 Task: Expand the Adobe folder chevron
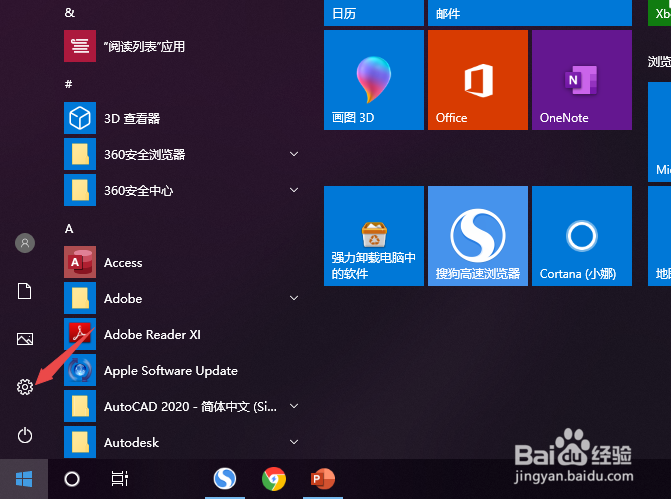tap(294, 298)
